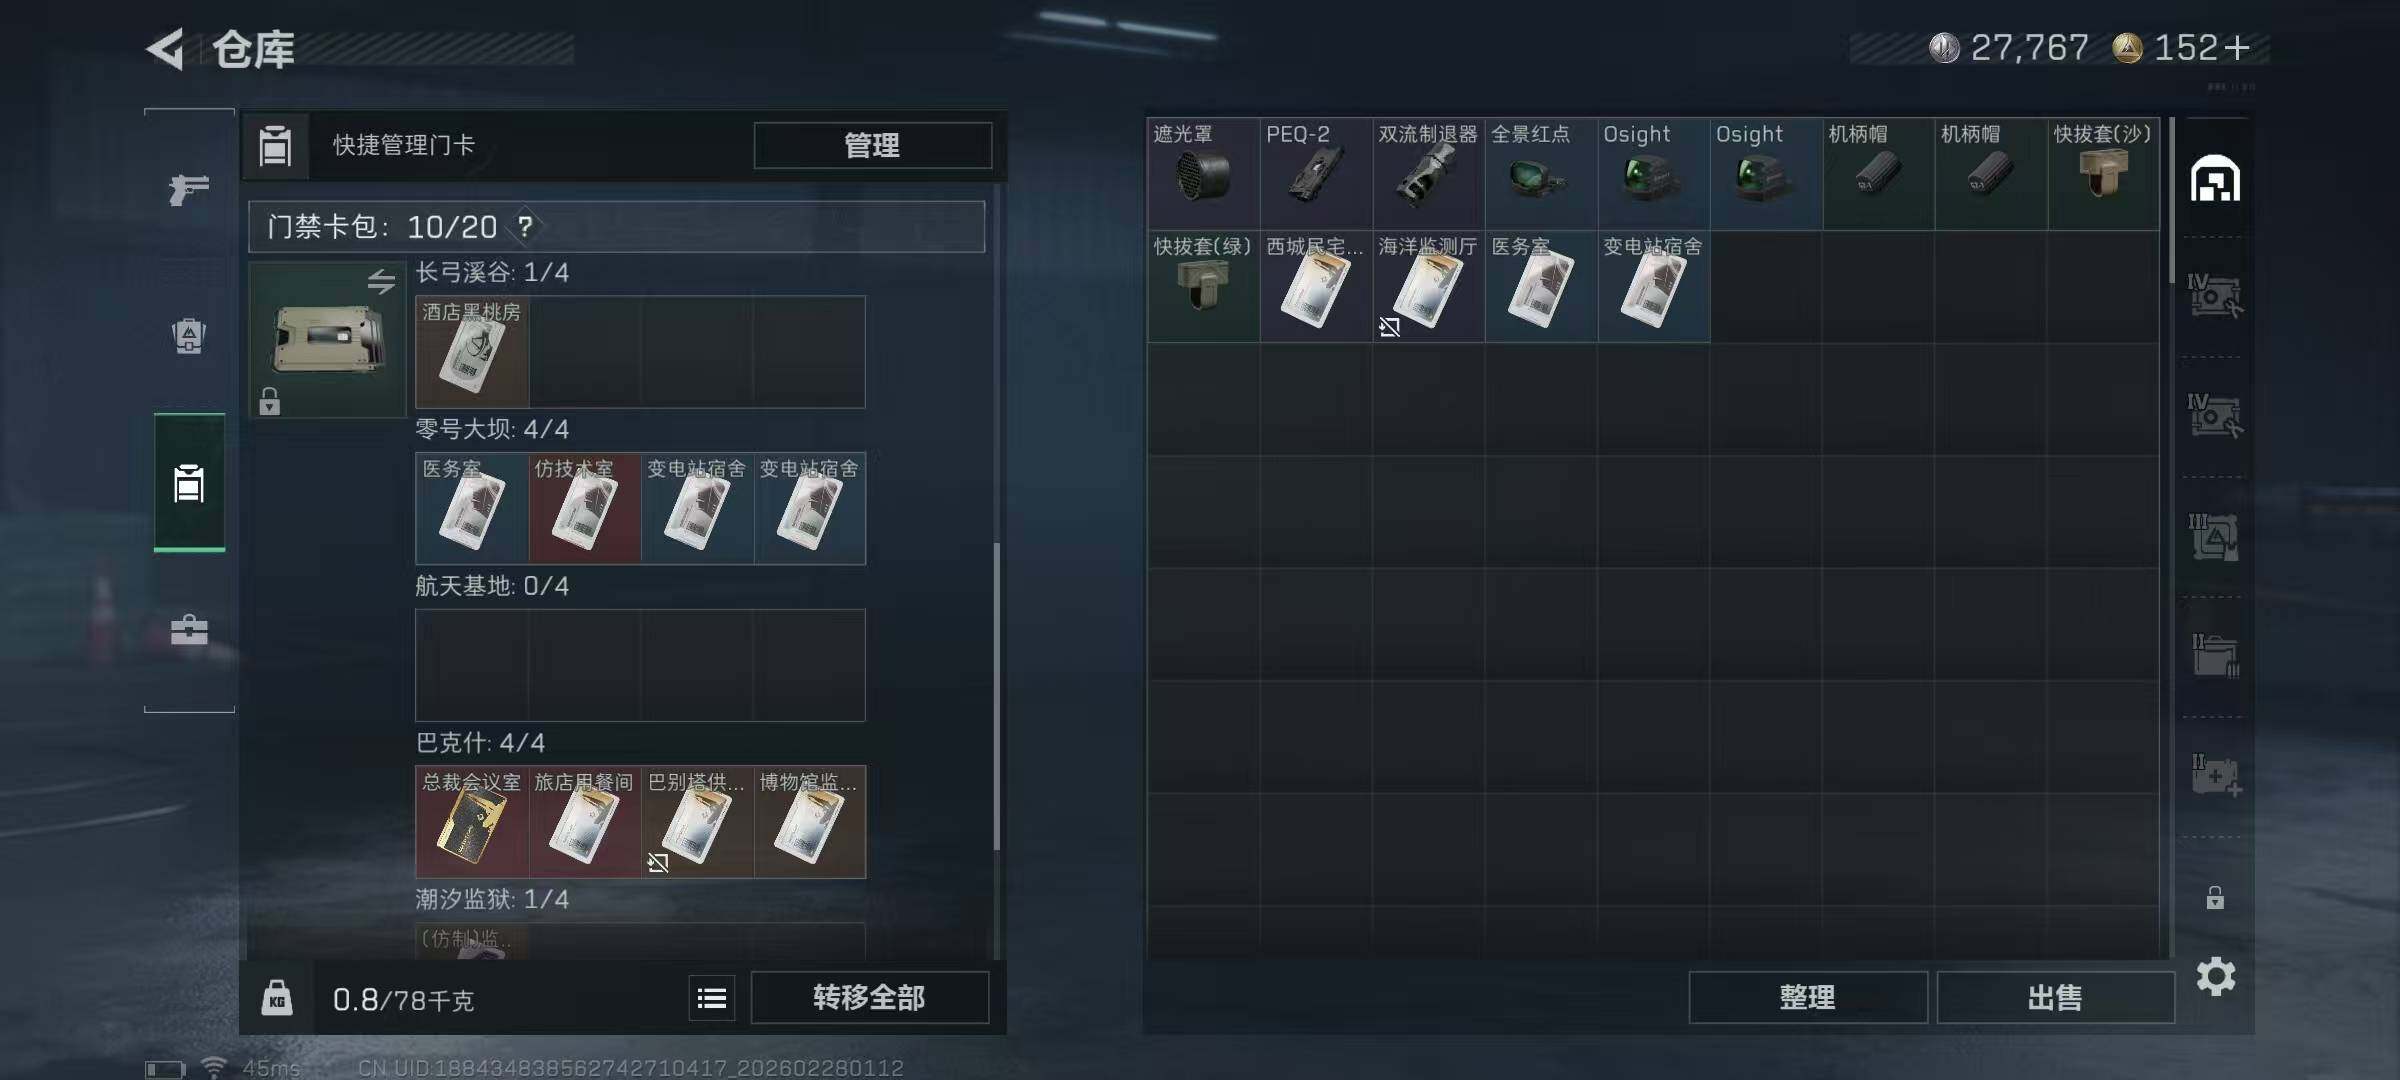Click the question mark beside 门禁卡包
The height and width of the screenshot is (1080, 2400).
[x=525, y=227]
